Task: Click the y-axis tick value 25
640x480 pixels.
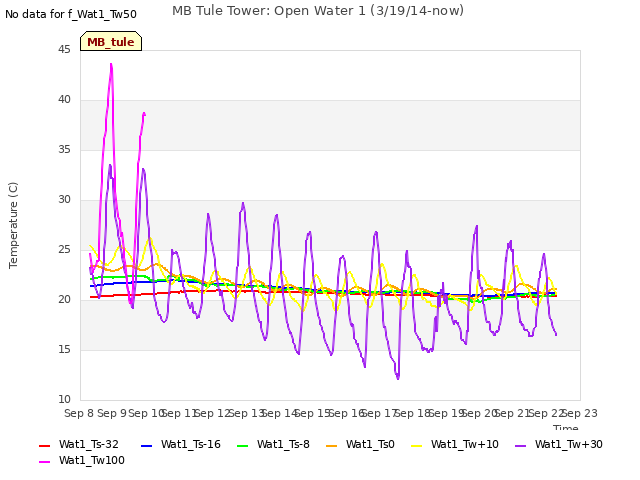Action: (64, 249)
